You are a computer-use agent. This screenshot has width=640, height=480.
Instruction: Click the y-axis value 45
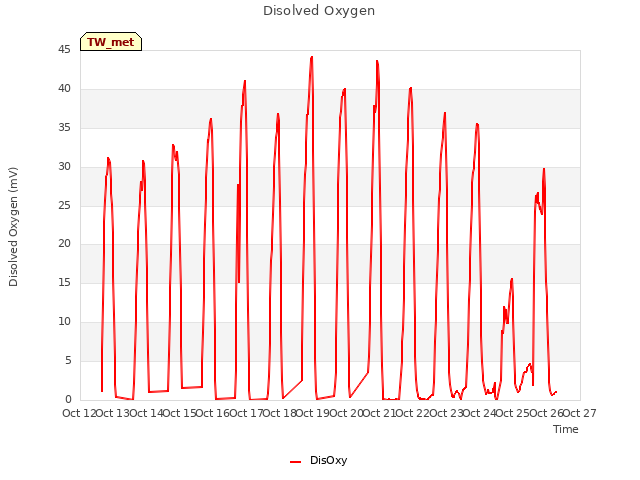[x=64, y=50]
